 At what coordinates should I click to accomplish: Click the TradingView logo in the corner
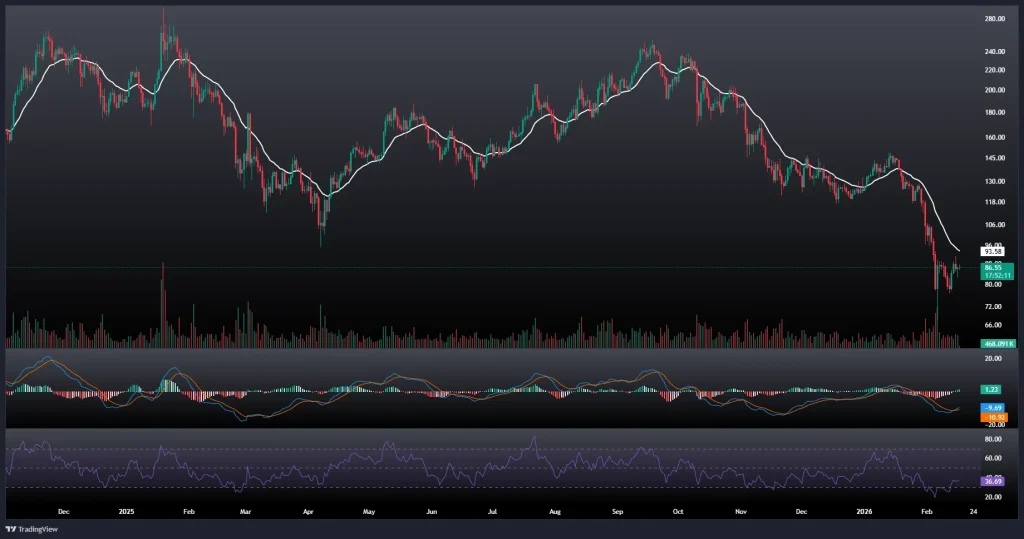tap(30, 528)
